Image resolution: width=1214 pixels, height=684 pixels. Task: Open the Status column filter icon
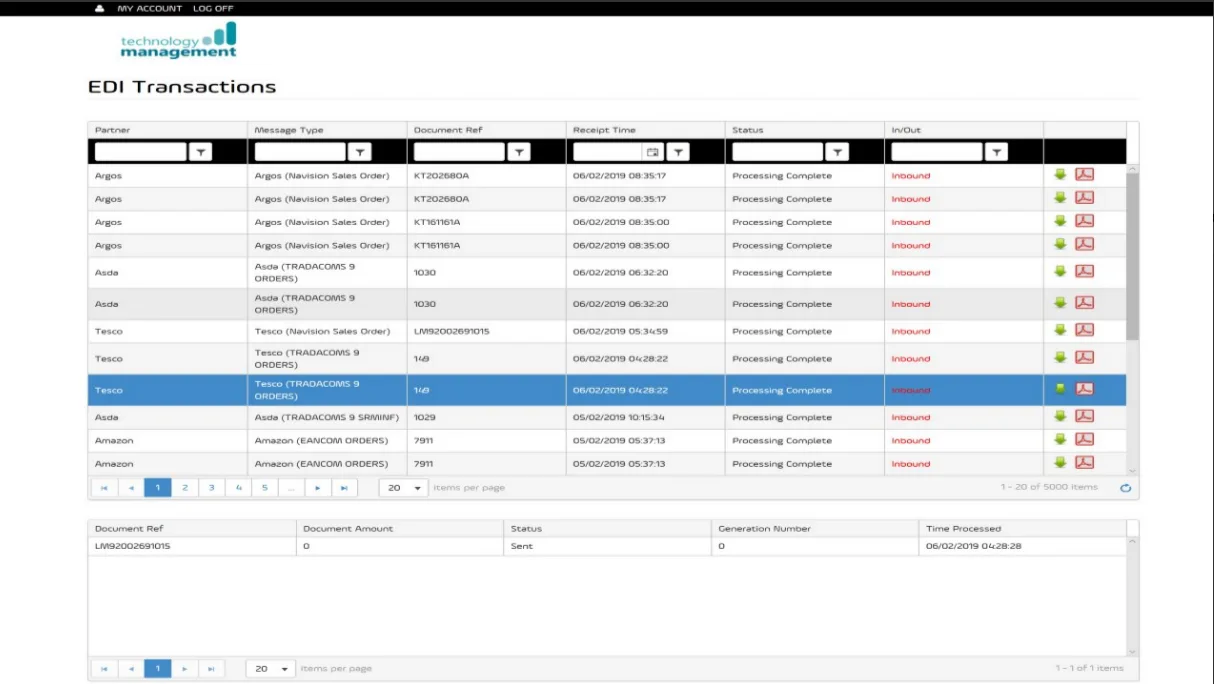[x=838, y=151]
